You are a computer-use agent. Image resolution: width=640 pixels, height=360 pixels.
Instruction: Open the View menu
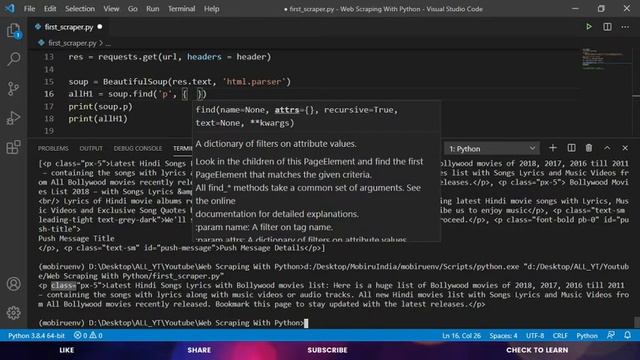click(111, 9)
